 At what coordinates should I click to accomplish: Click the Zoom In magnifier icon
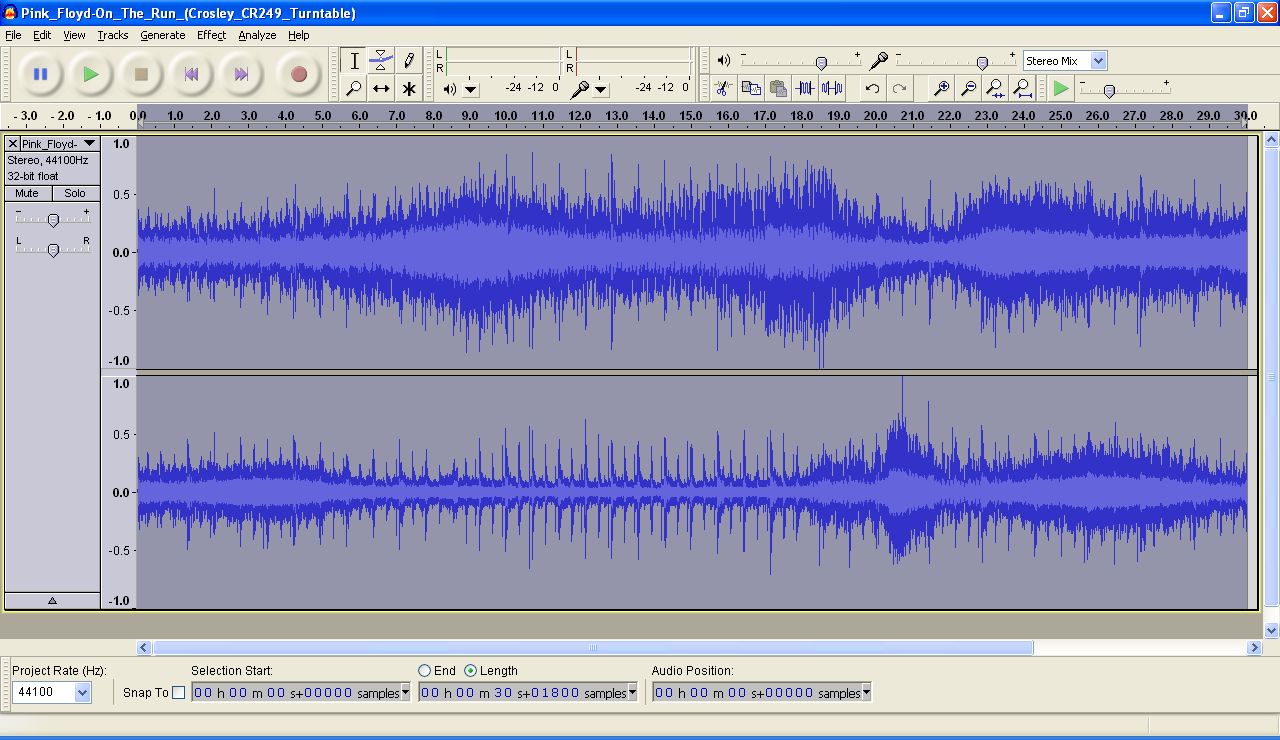pos(941,89)
